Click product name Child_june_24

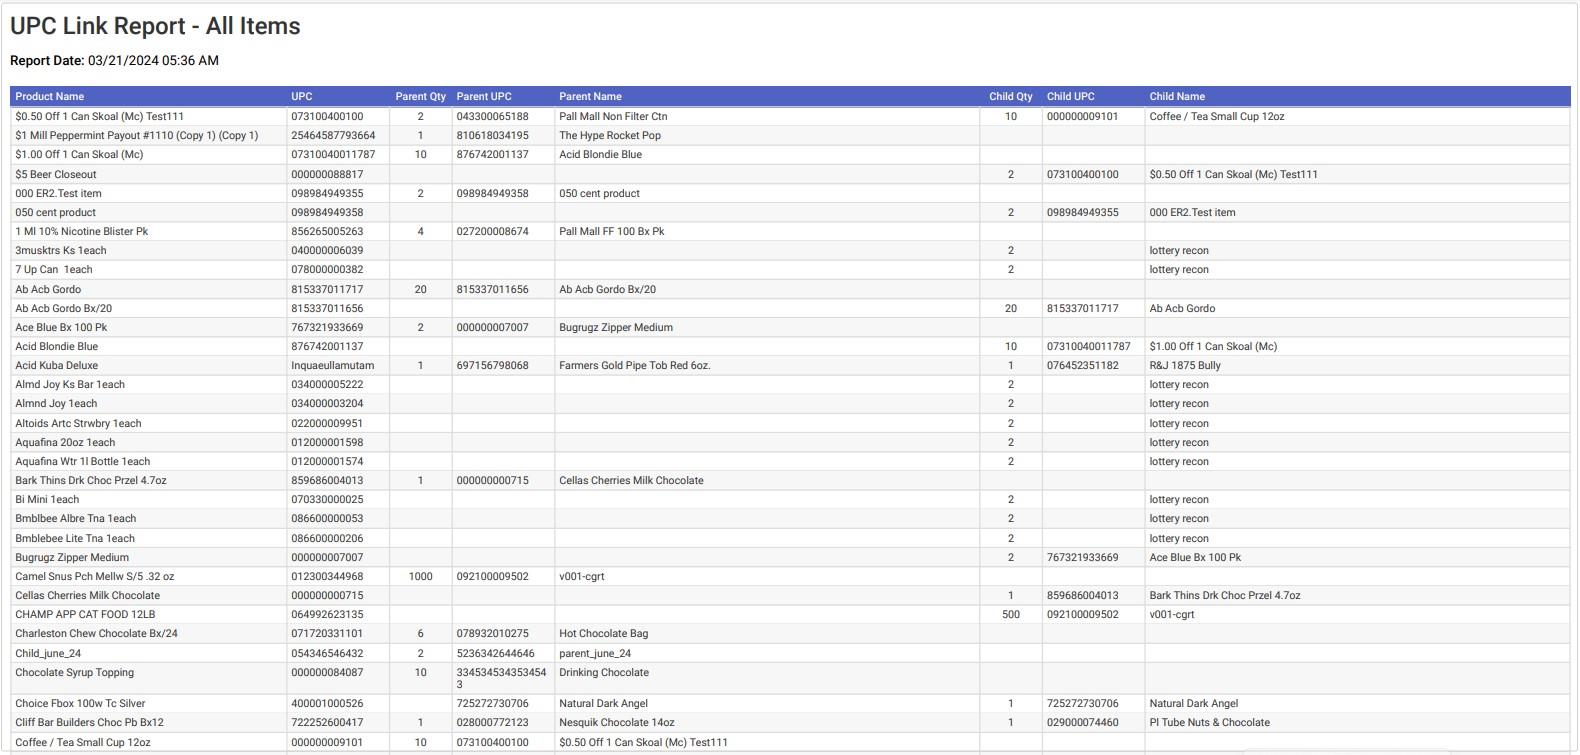pyautogui.click(x=48, y=654)
